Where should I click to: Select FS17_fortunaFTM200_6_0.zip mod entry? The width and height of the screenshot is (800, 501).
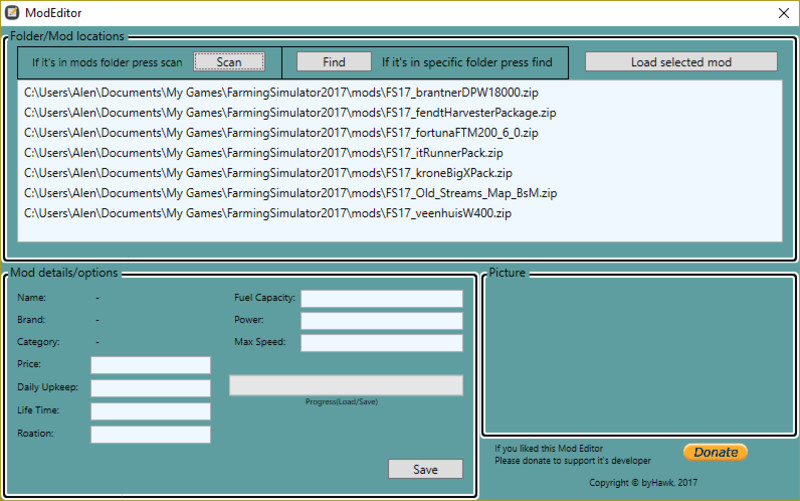(281, 133)
